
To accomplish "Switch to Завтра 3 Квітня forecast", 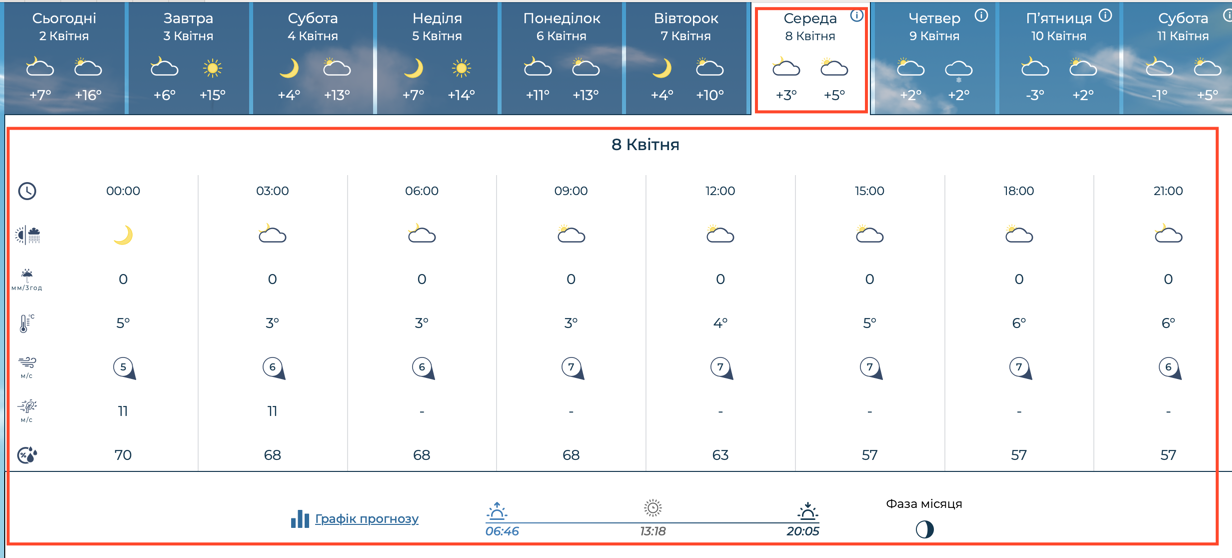I will (188, 58).
